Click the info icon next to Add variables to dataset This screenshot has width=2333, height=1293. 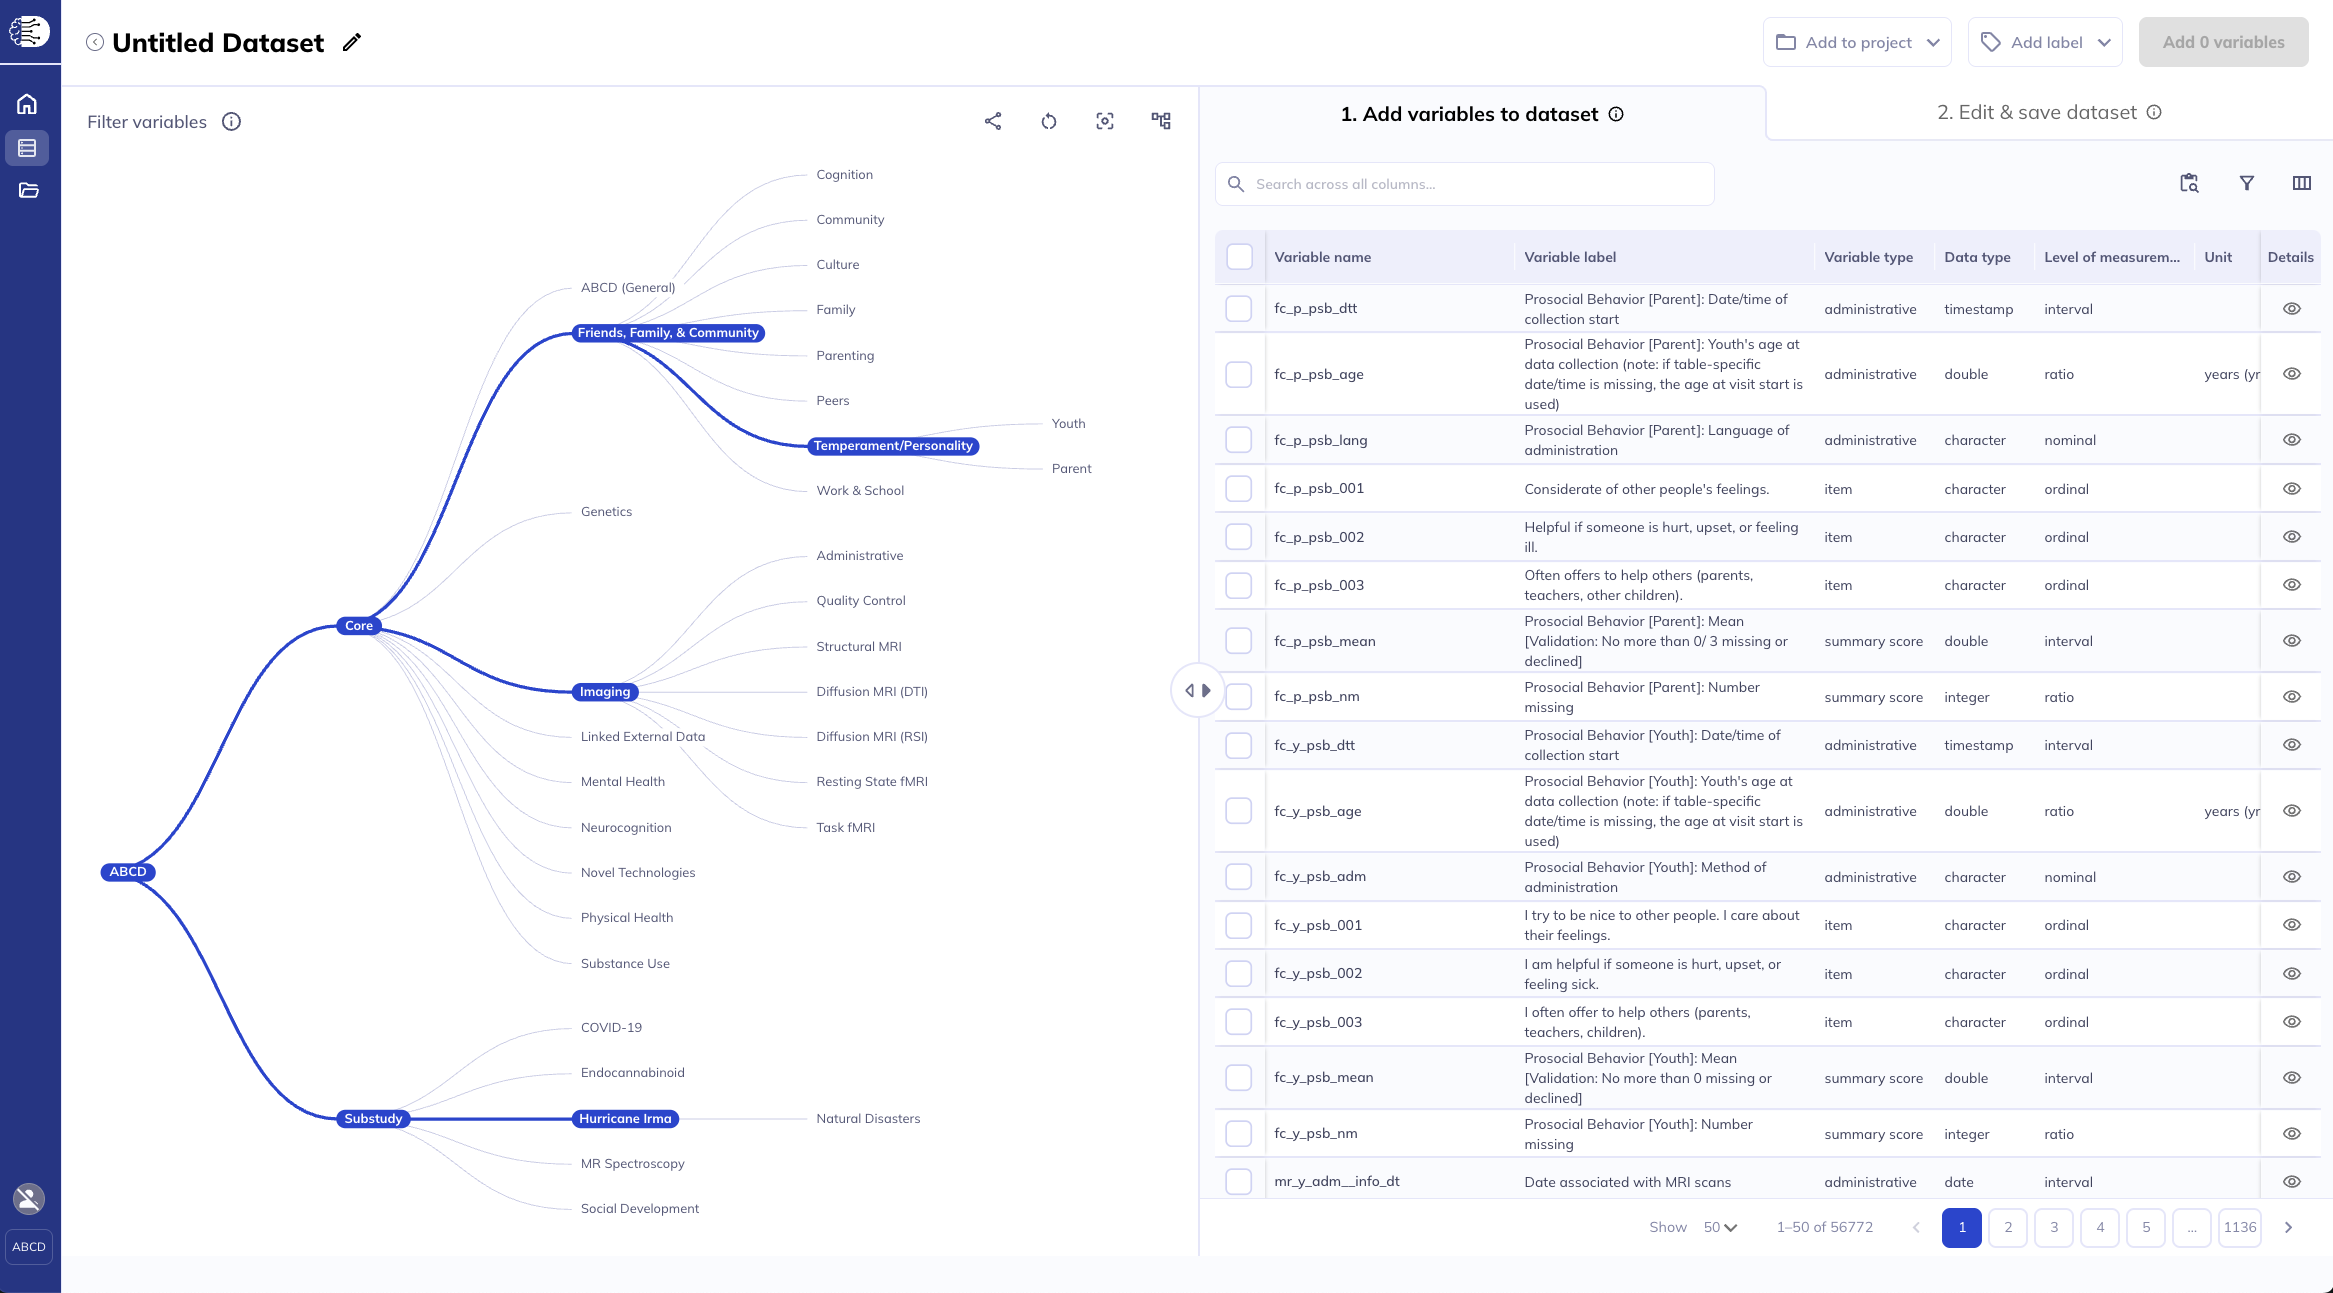click(x=1616, y=114)
